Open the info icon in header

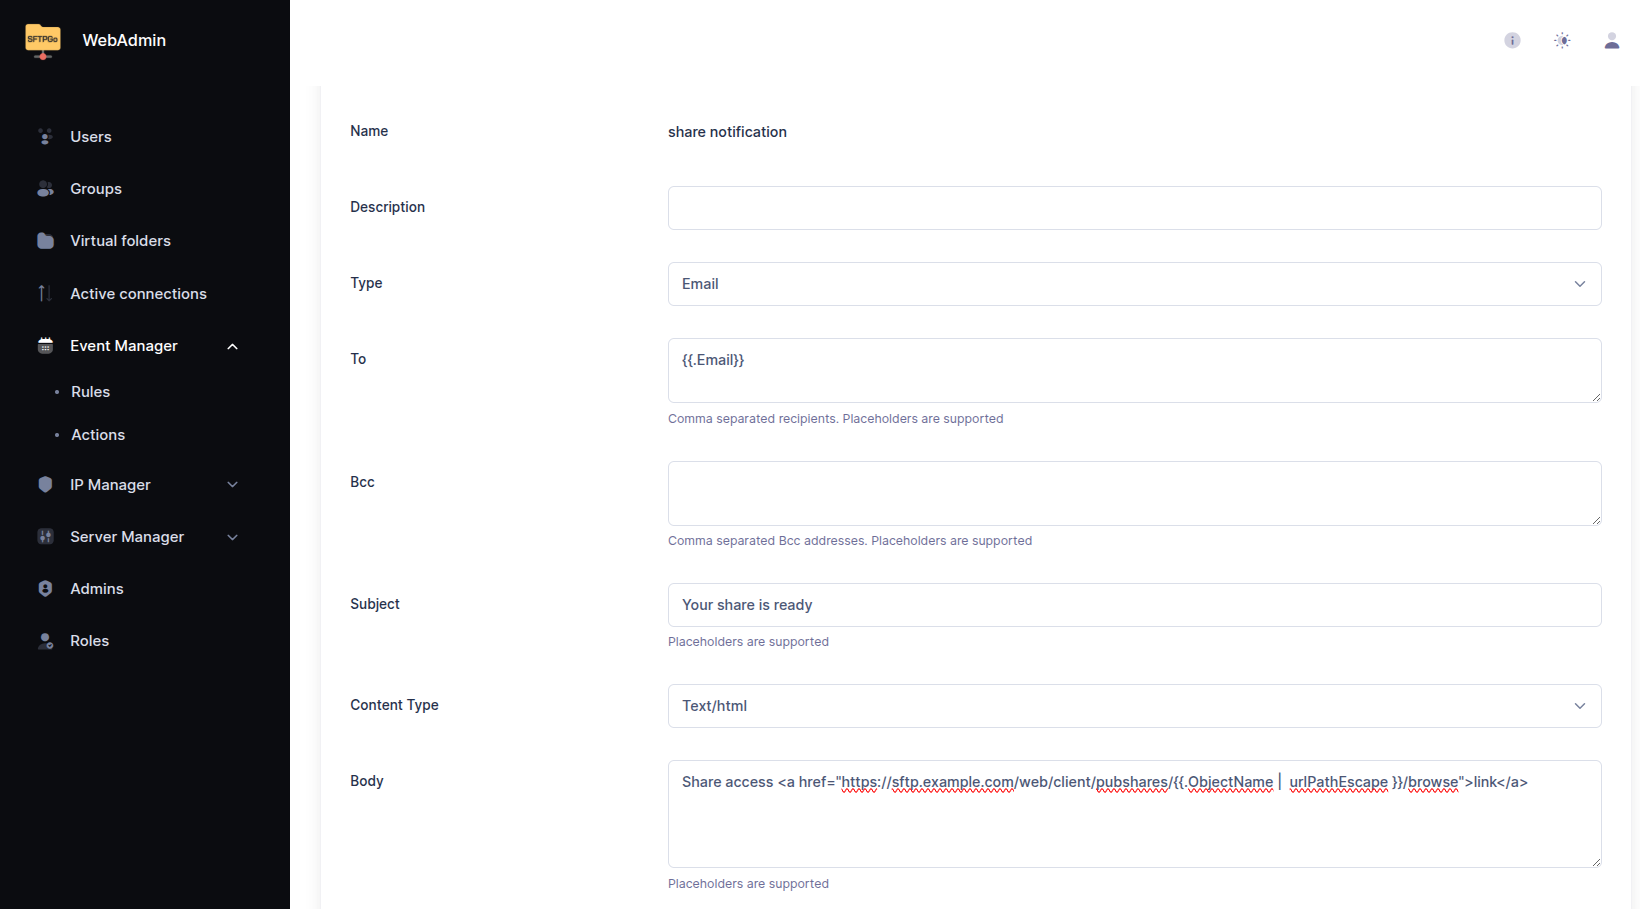(x=1512, y=40)
